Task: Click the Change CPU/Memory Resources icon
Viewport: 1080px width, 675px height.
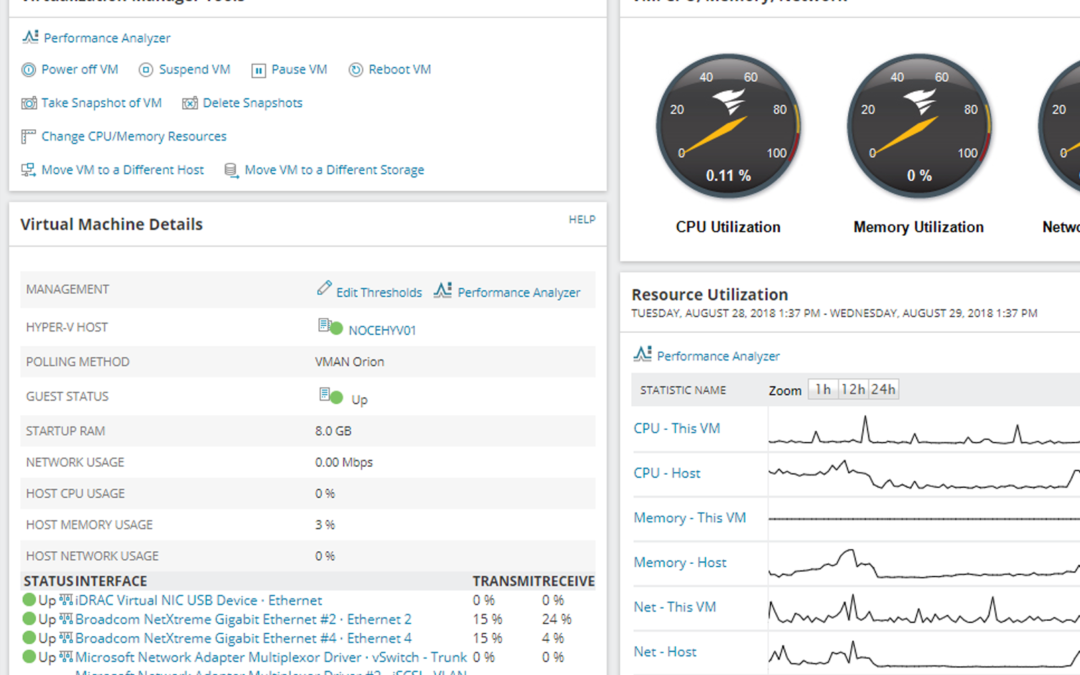Action: (28, 136)
